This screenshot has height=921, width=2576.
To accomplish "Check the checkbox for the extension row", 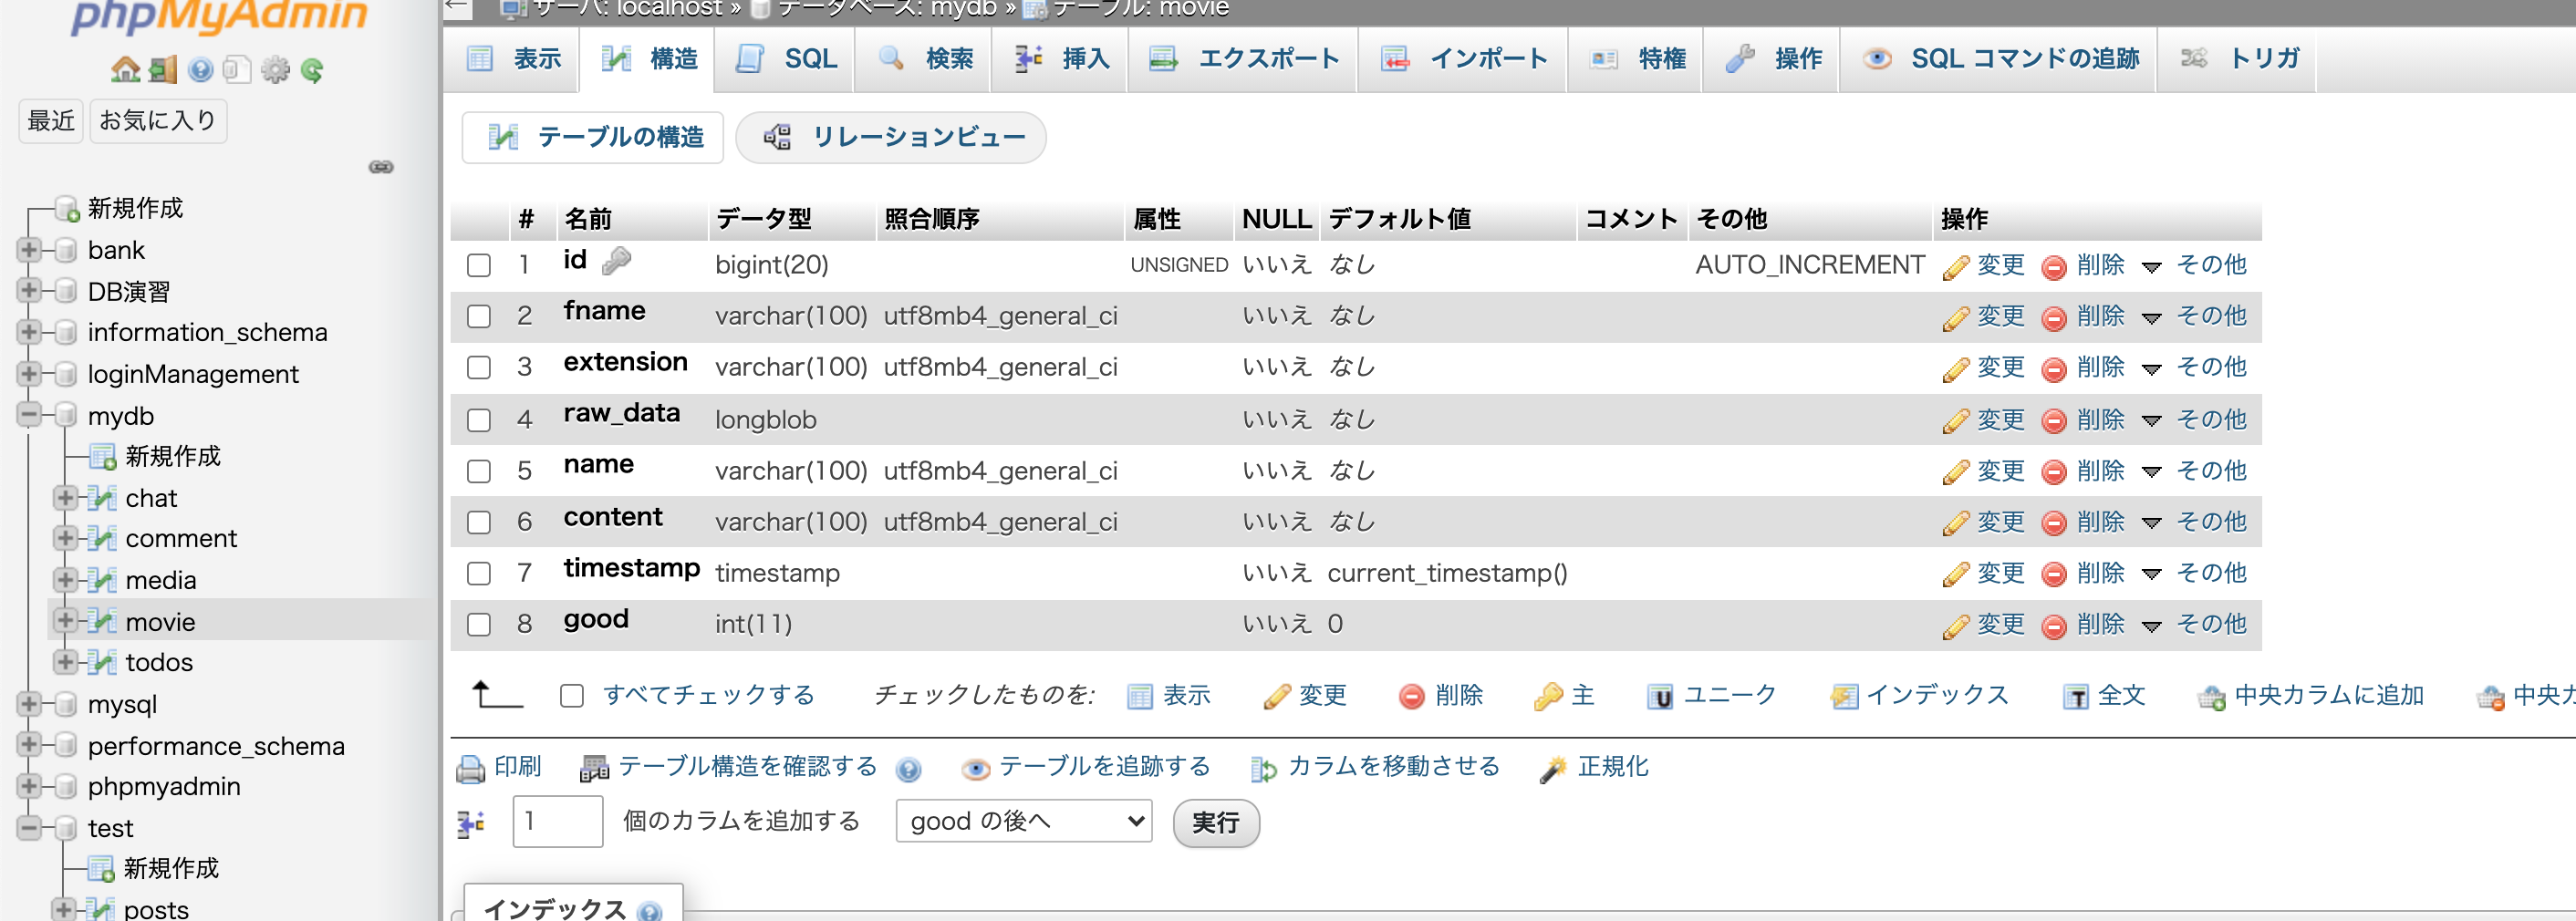I will (478, 367).
